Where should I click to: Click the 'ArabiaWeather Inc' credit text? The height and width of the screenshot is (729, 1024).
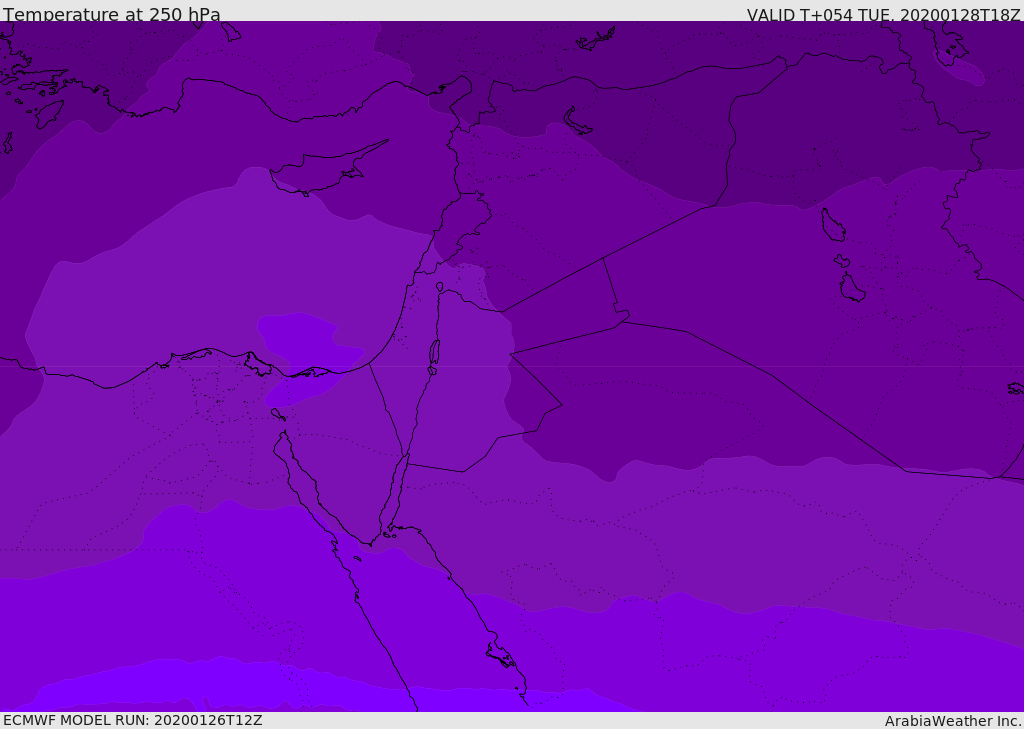click(x=953, y=721)
